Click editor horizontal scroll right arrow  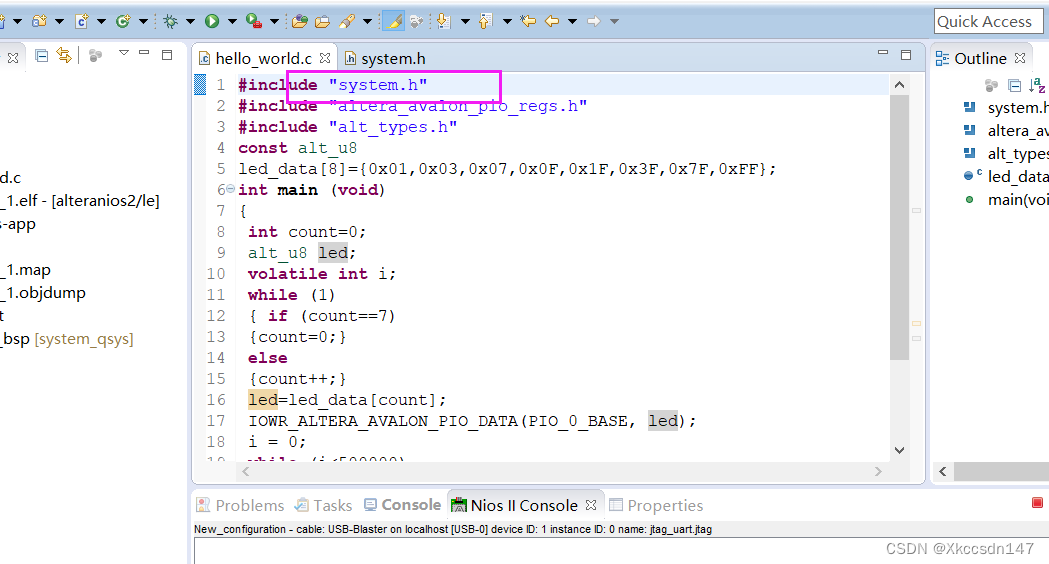878,472
